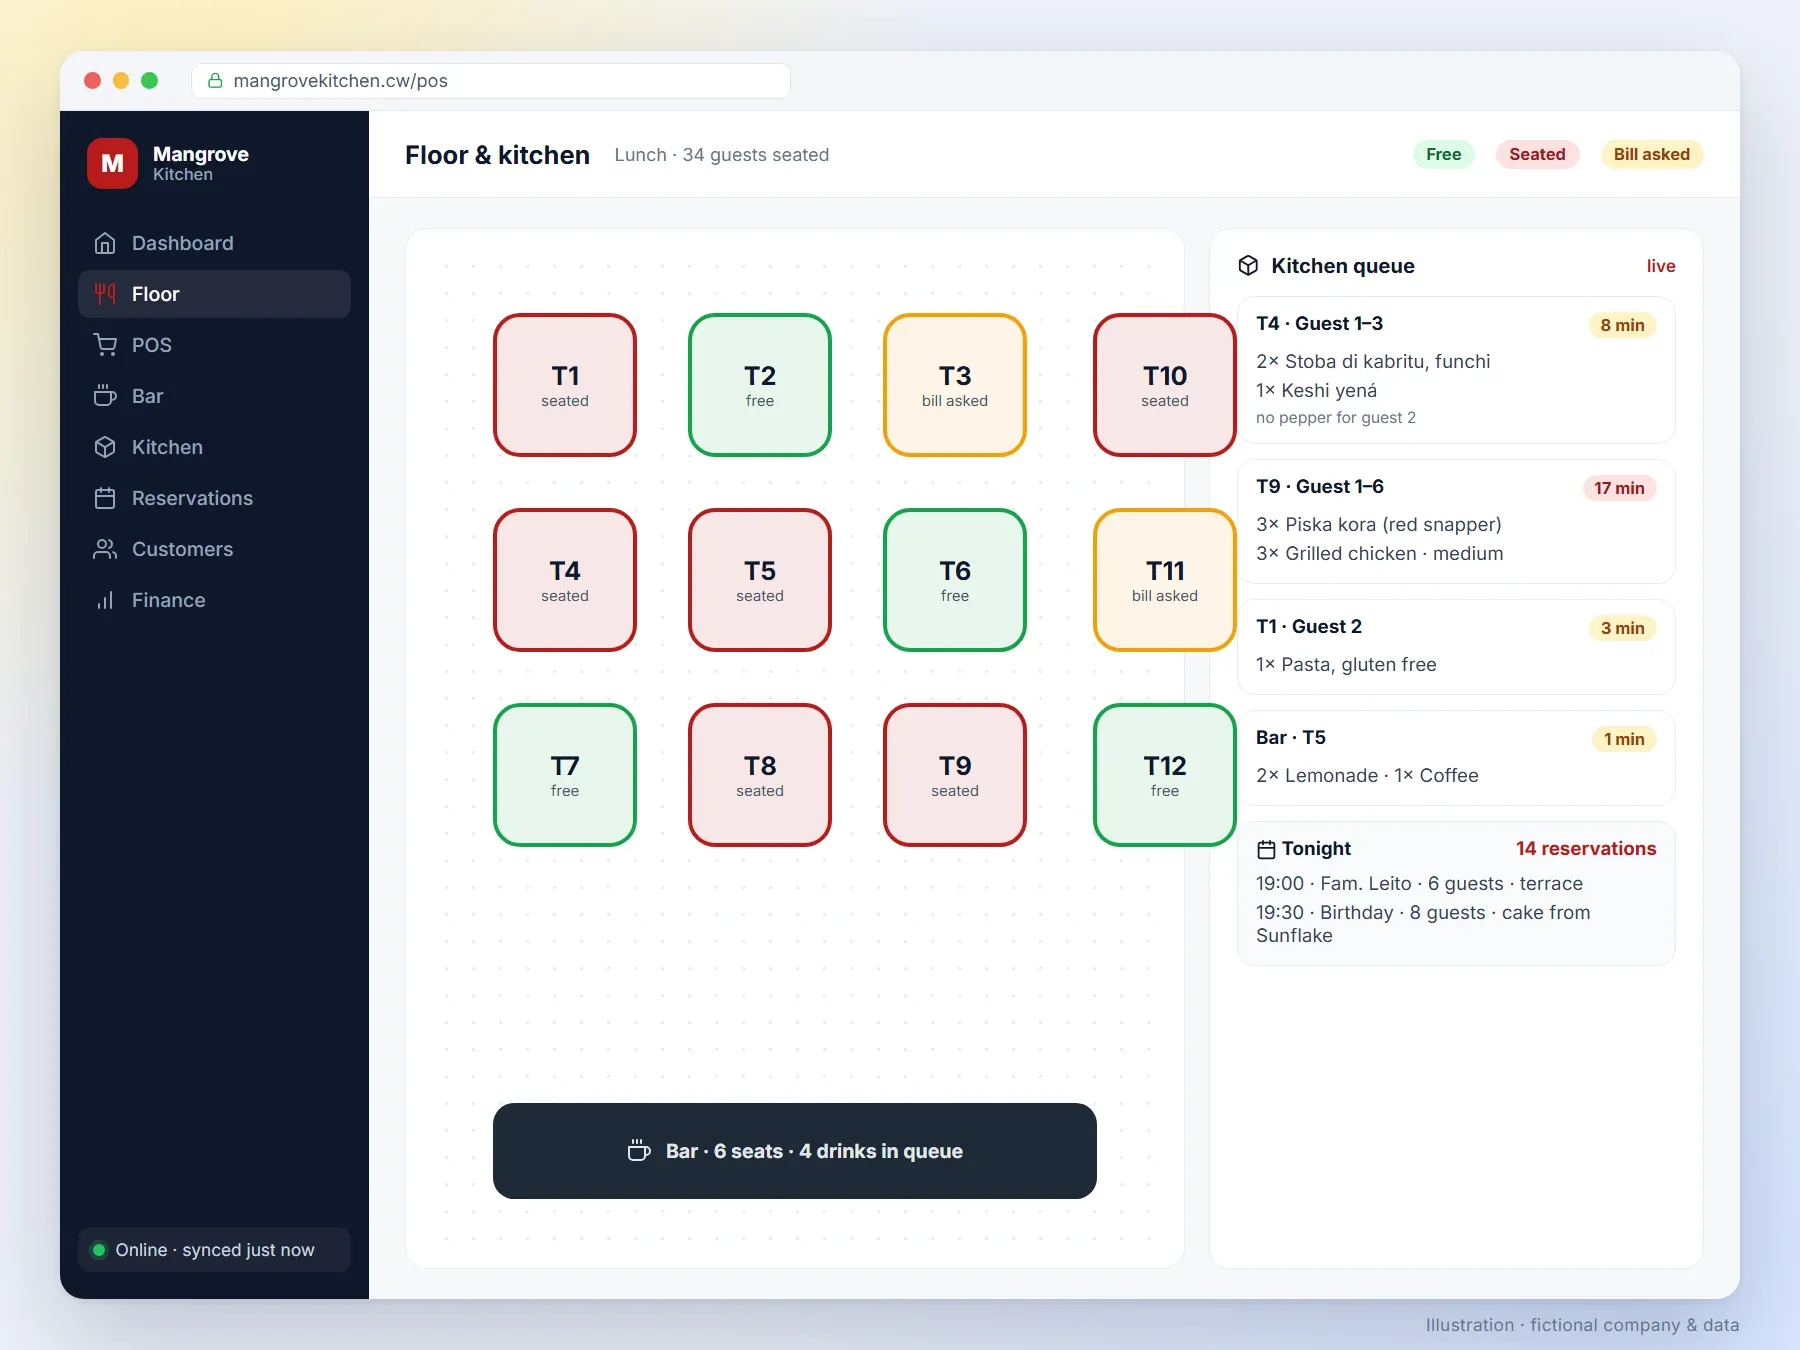Select free table T12
The image size is (1800, 1350).
tap(1165, 775)
